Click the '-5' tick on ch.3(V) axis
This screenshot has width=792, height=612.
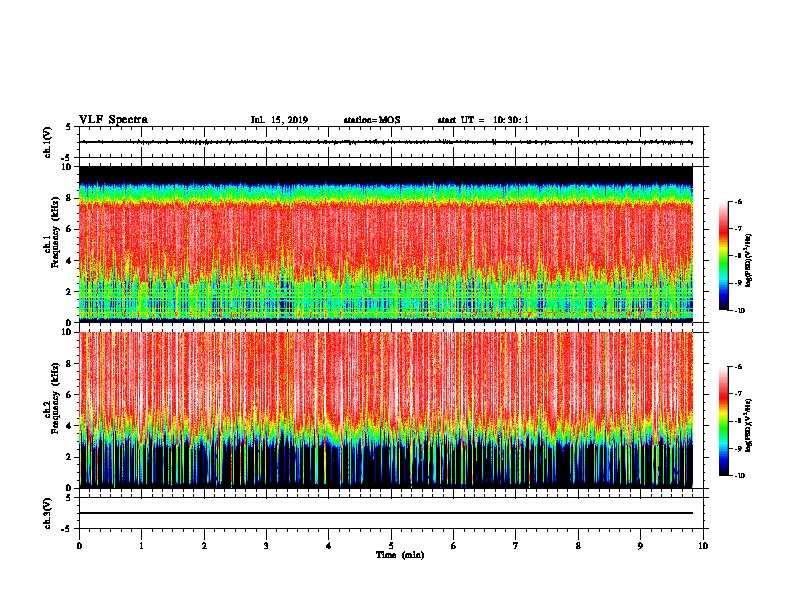[x=68, y=529]
